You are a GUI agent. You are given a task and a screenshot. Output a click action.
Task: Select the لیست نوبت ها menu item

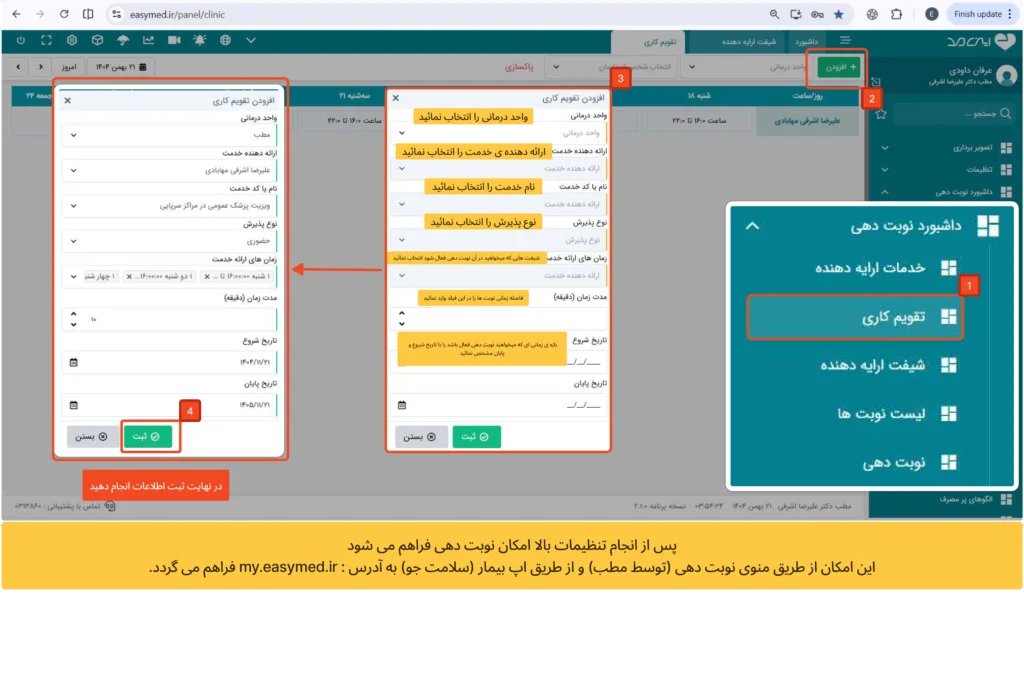[880, 413]
